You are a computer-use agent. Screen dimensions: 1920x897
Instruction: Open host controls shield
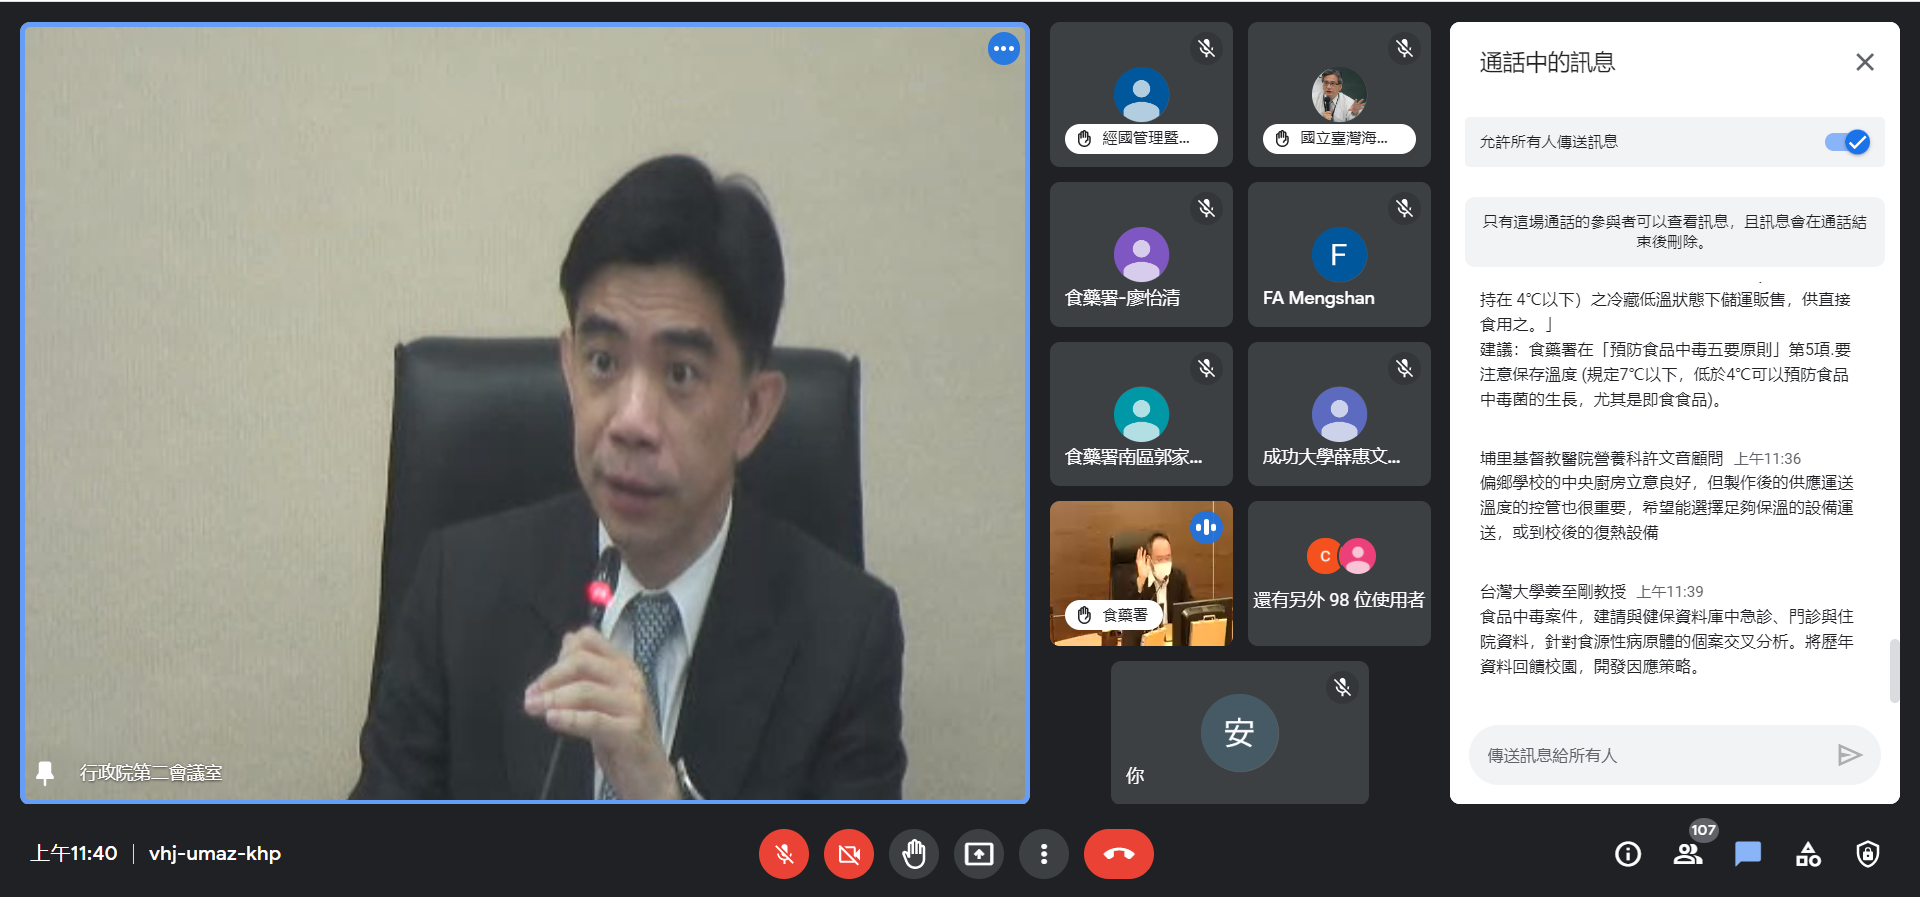click(1868, 854)
